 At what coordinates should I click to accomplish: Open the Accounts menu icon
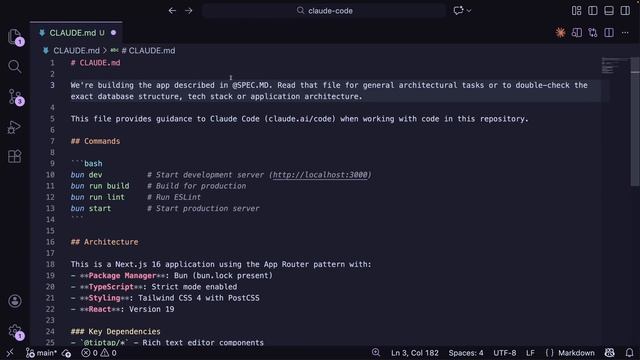15,301
